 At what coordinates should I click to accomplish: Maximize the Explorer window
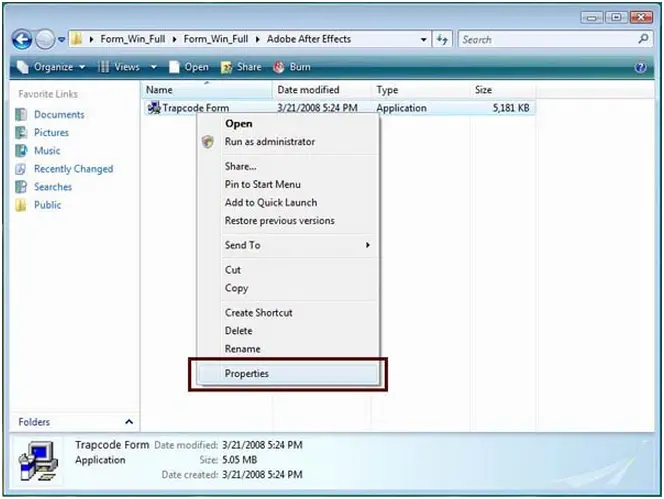click(617, 17)
